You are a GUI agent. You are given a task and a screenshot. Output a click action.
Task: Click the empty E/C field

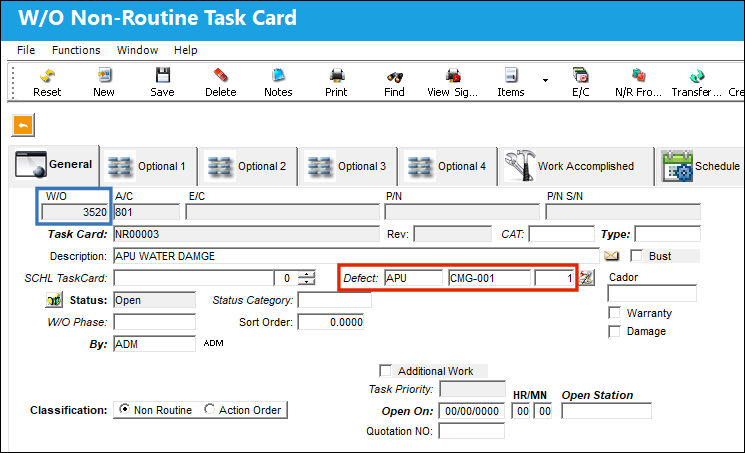tap(283, 212)
